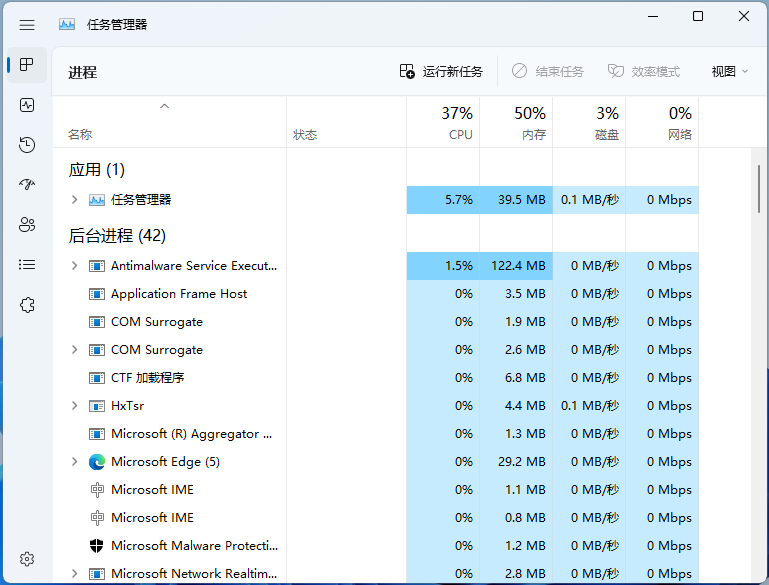This screenshot has height=585, width=769.
Task: Open the hamburger navigation menu
Action: click(x=27, y=25)
